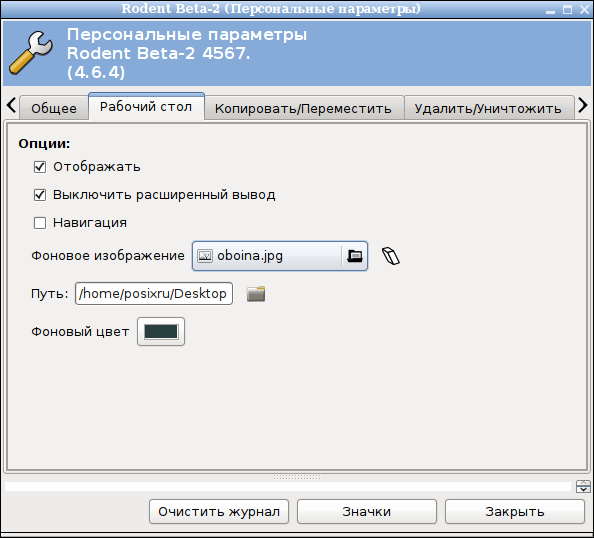Viewport: 594px width, 538px height.
Task: Click the "Фоновое изображение" label
Action: (x=108, y=256)
